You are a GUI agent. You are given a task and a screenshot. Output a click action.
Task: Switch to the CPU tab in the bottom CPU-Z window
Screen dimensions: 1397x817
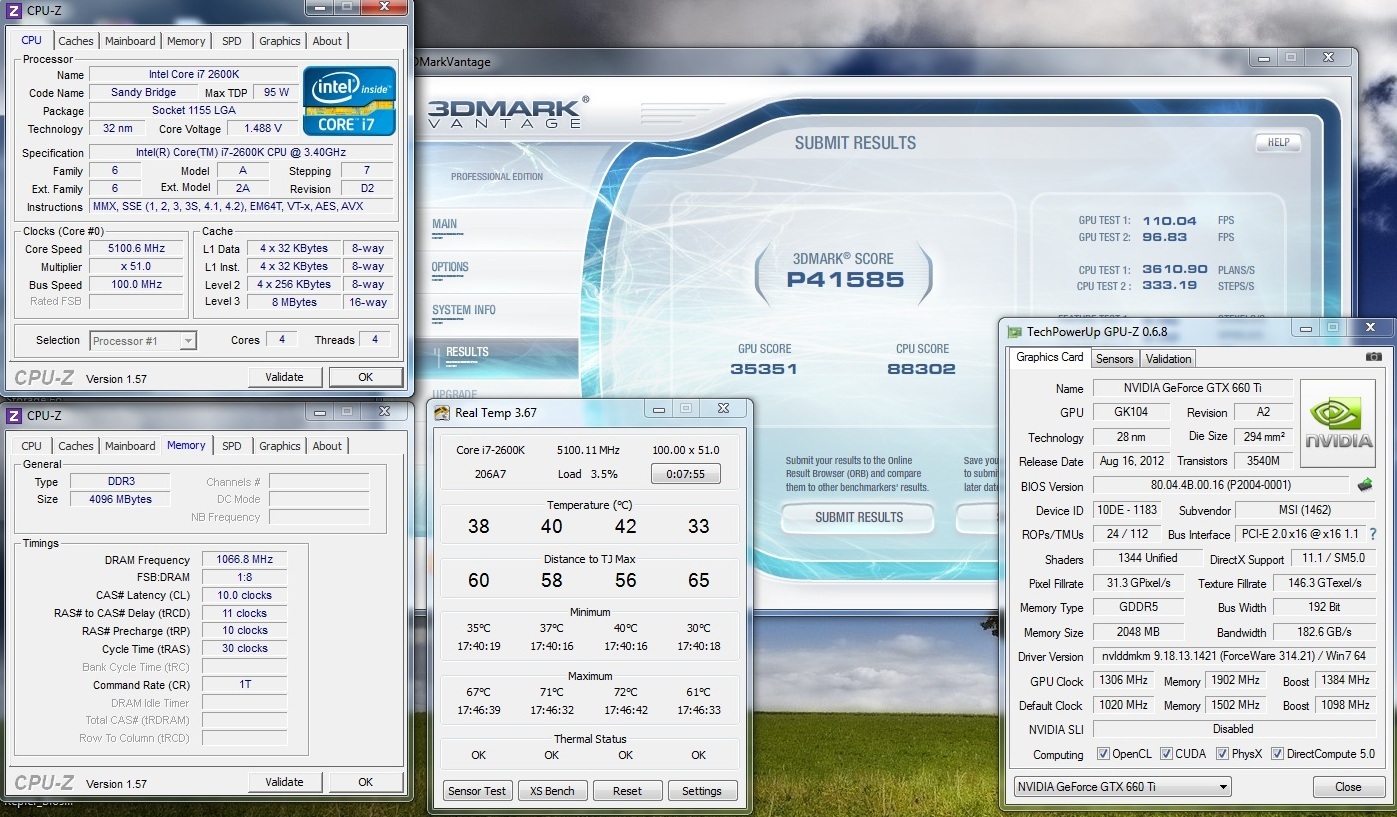tap(32, 446)
